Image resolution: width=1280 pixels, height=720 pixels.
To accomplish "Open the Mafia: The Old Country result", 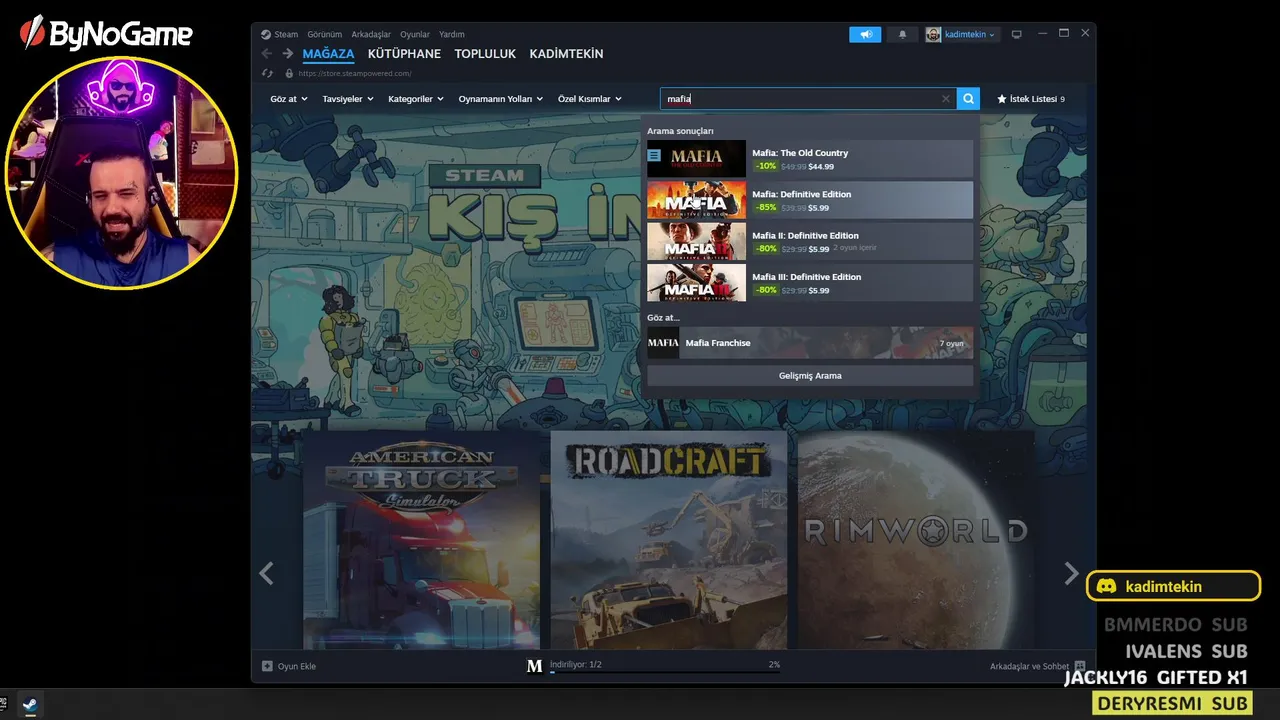I will 810,159.
